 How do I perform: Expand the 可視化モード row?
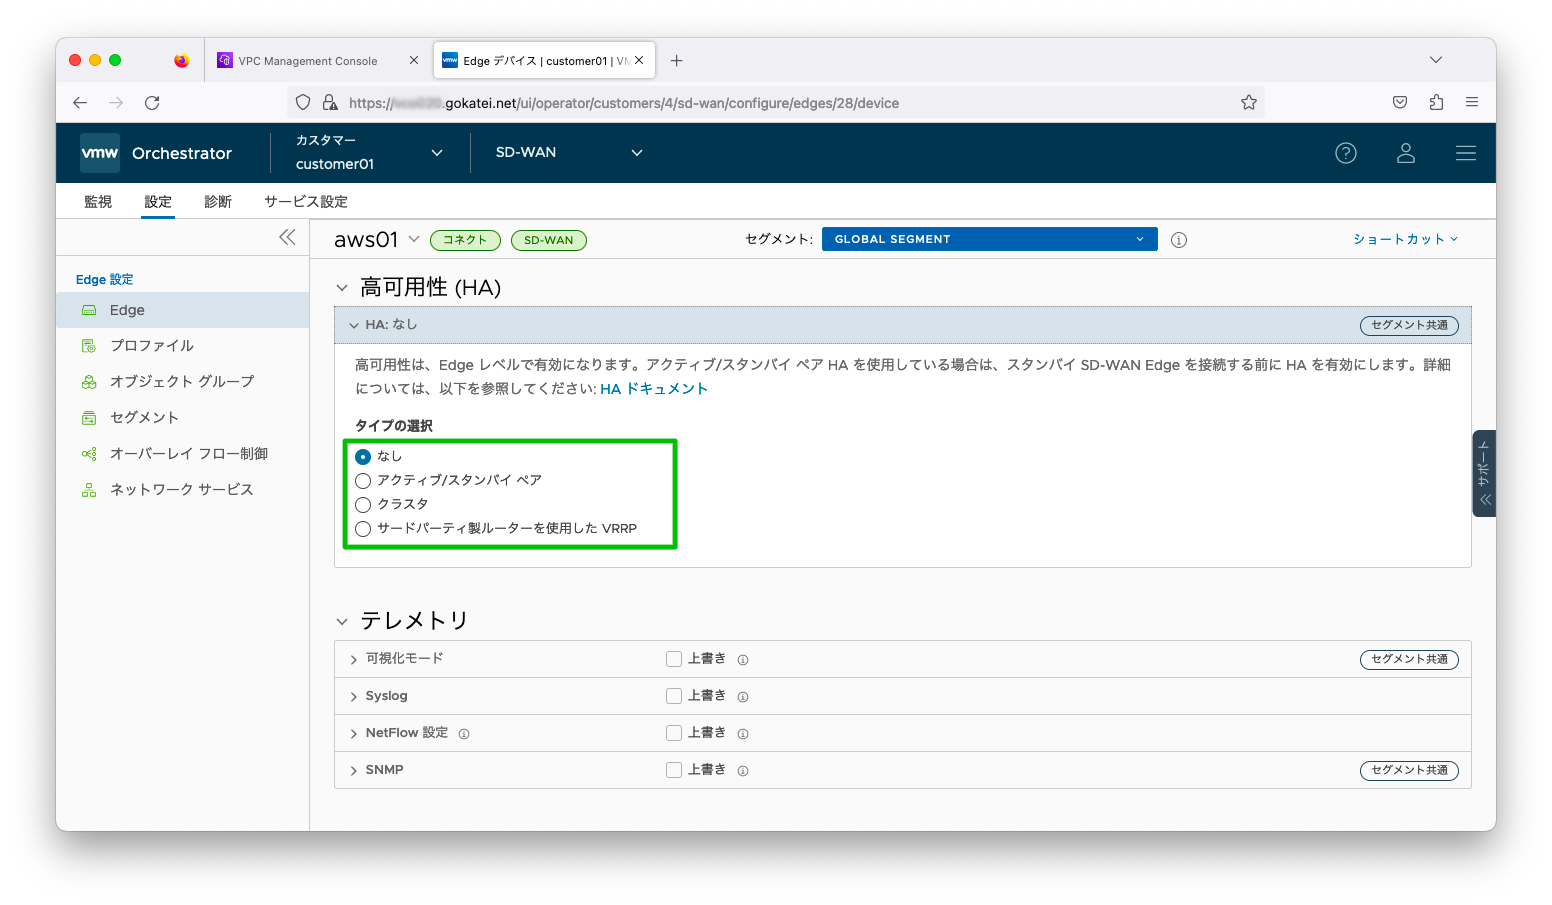(x=353, y=660)
